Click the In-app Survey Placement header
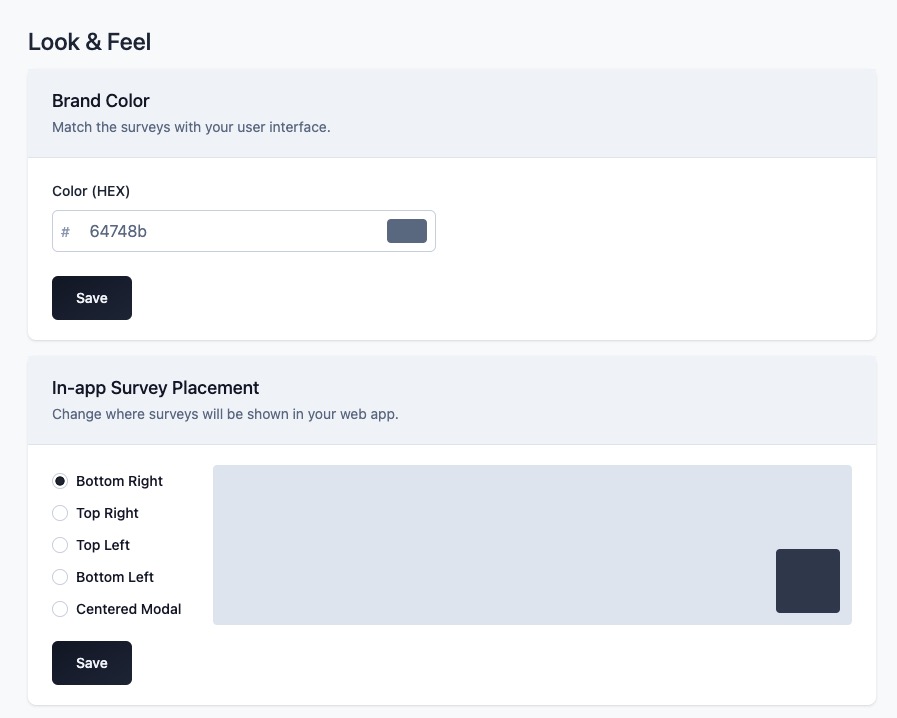 (x=155, y=388)
